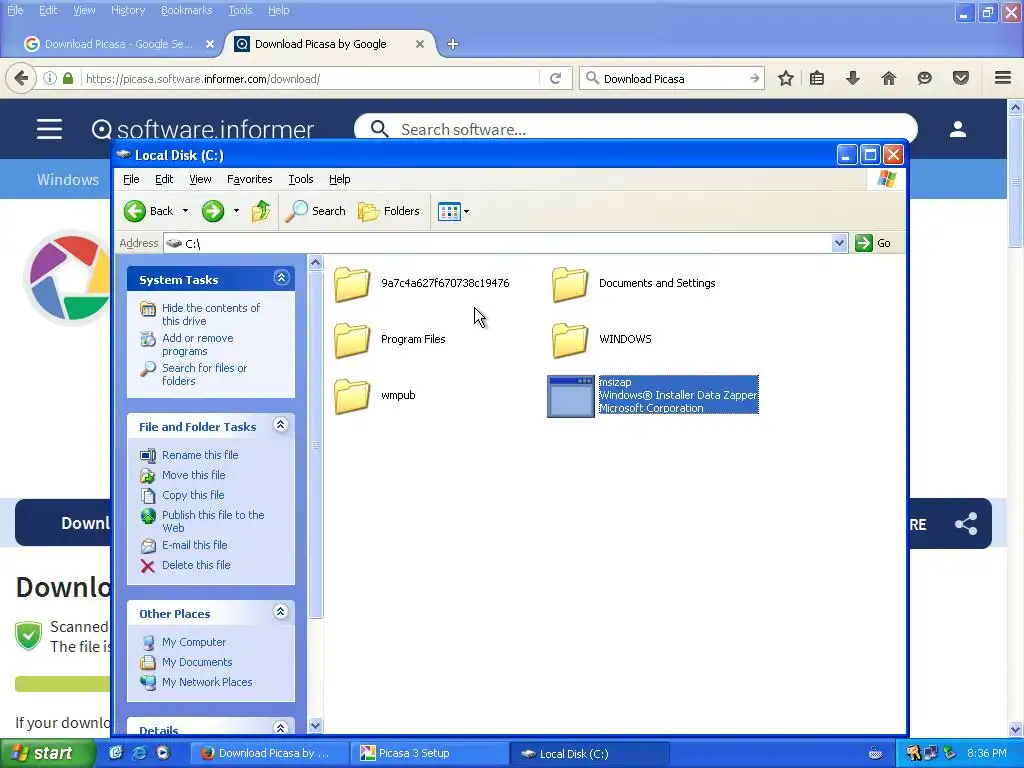Open the Views icon menu
The image size is (1024, 768).
coord(453,212)
